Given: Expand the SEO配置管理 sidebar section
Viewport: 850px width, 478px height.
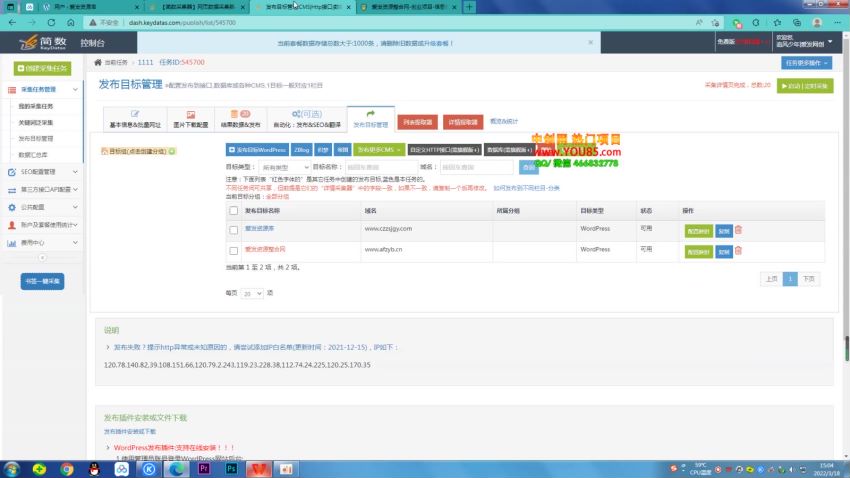Looking at the screenshot, I should pyautogui.click(x=42, y=172).
